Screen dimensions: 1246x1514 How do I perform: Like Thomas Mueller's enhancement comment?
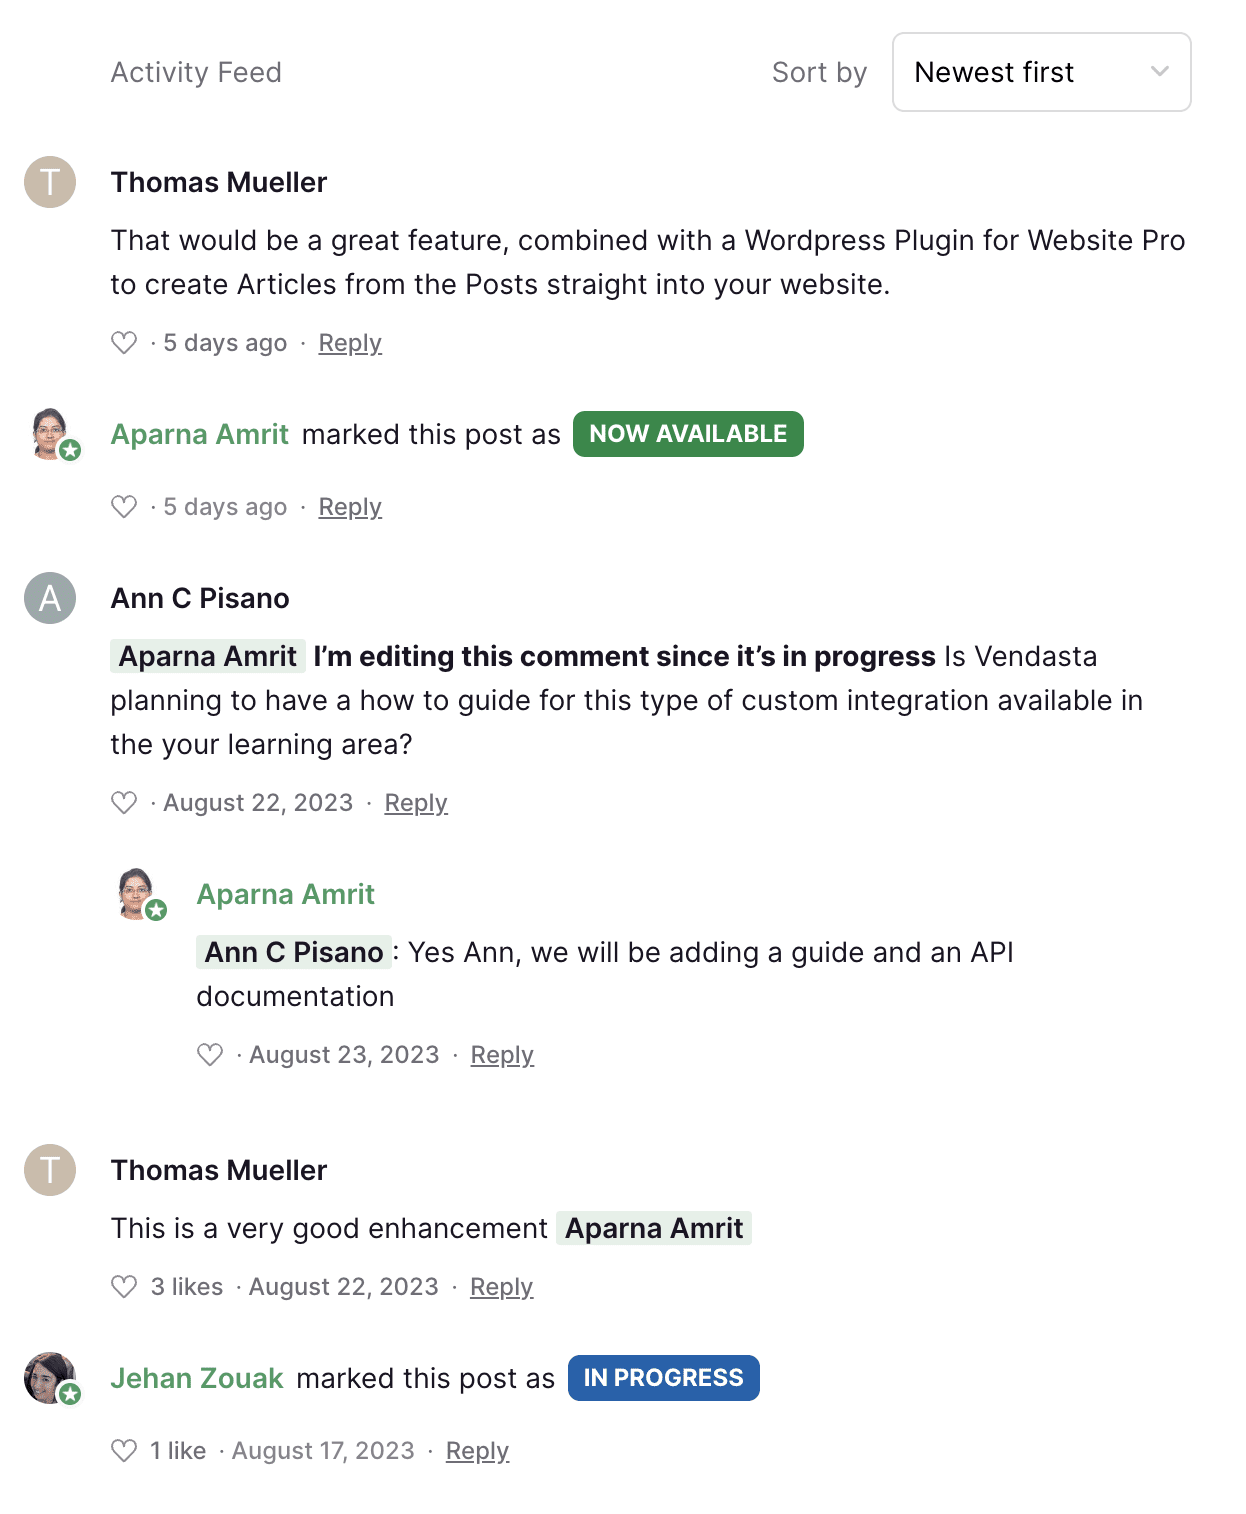(124, 1286)
